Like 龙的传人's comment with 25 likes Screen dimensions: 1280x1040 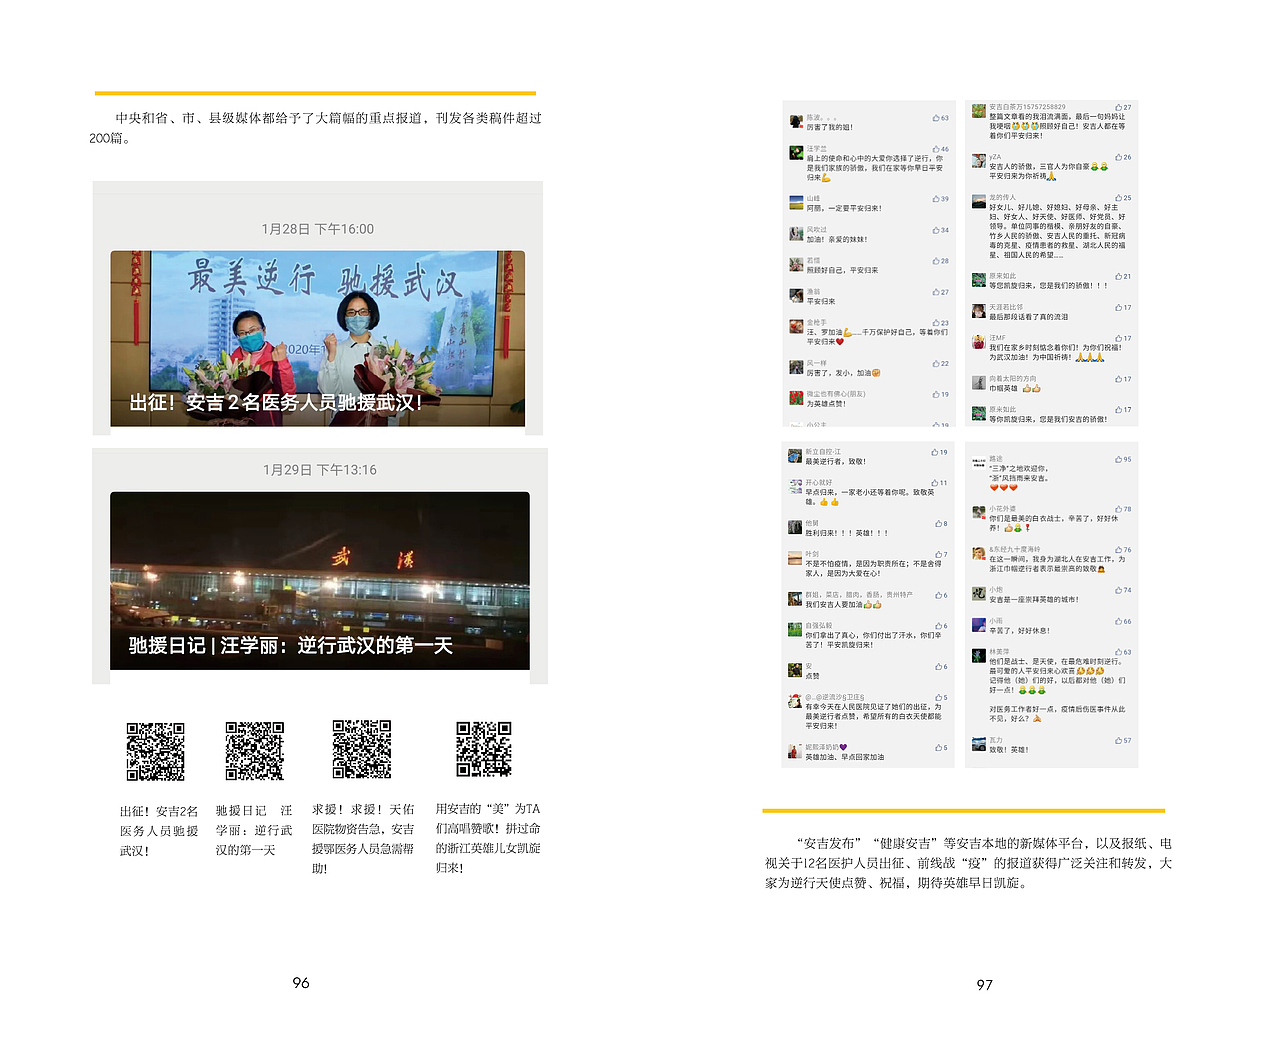pyautogui.click(x=1118, y=198)
